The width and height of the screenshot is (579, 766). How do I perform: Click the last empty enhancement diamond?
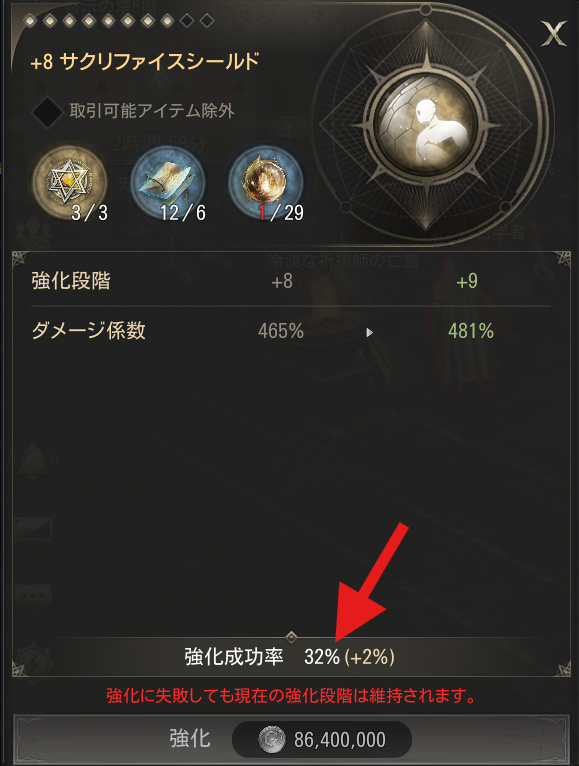click(x=207, y=21)
